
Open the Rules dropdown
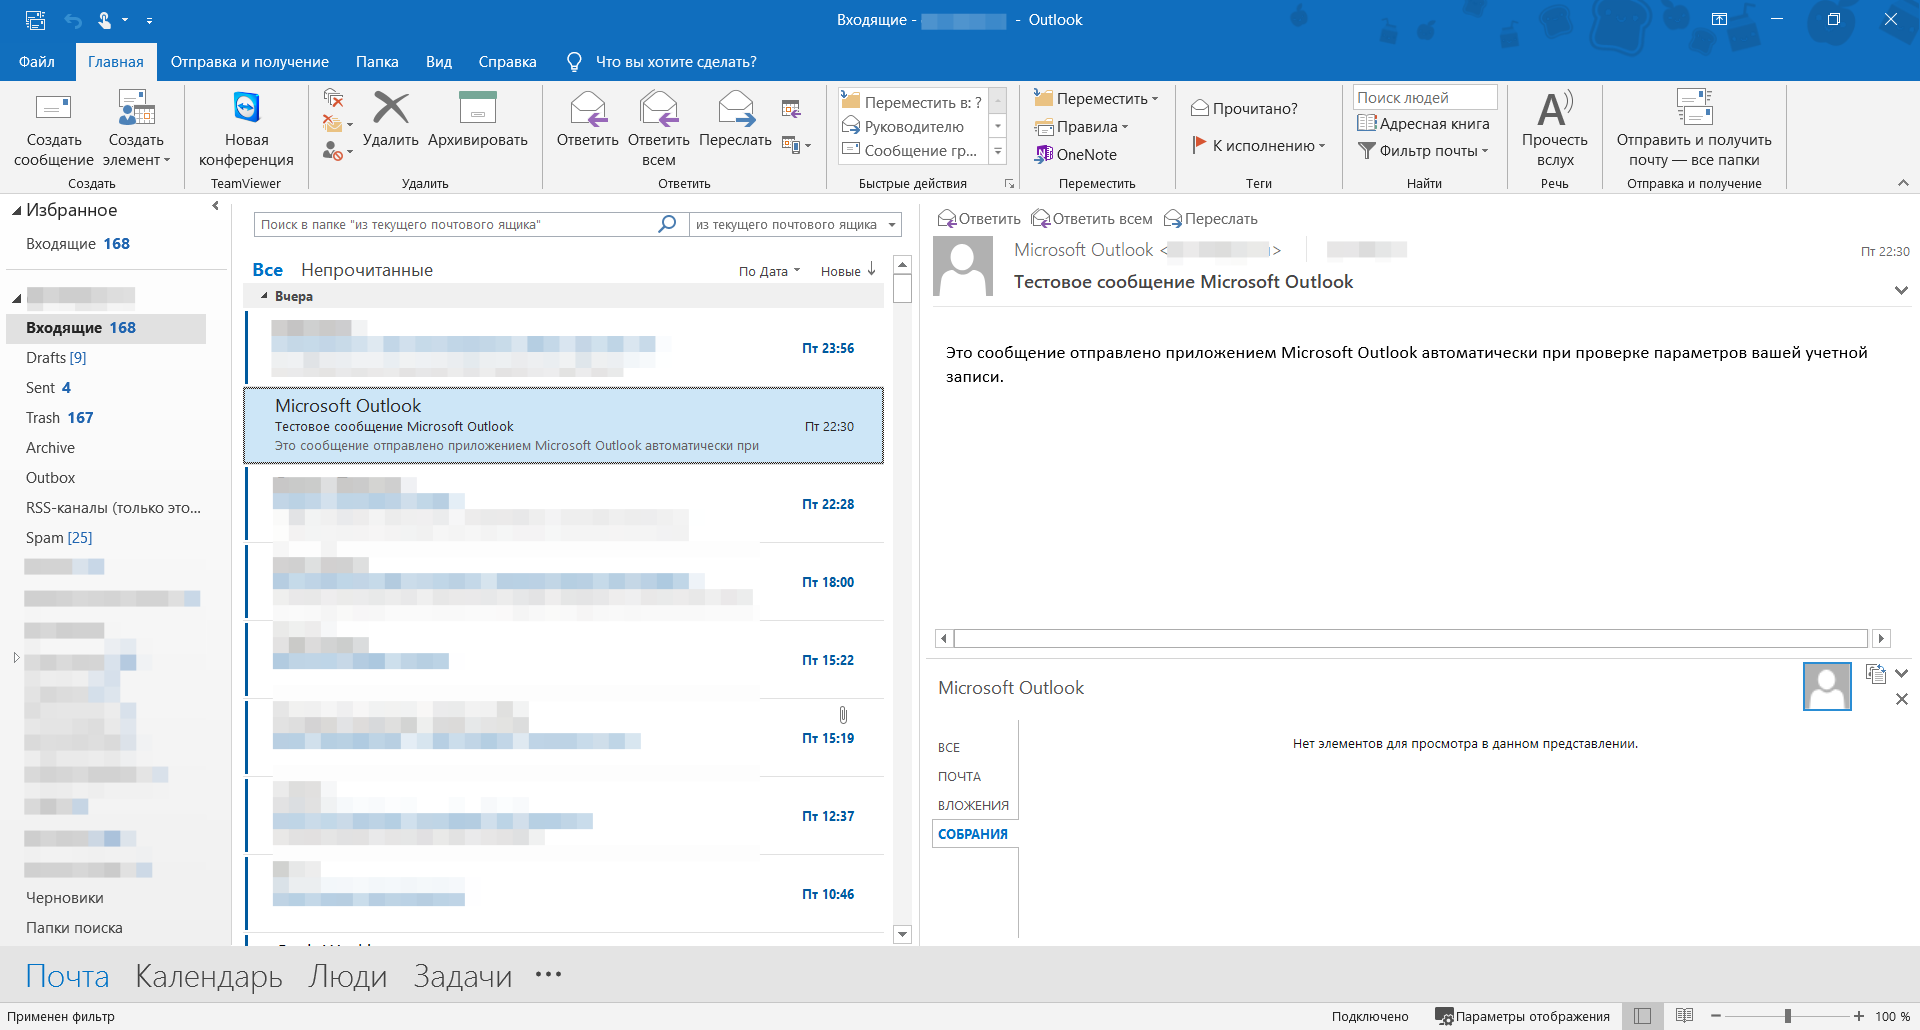click(x=1080, y=126)
